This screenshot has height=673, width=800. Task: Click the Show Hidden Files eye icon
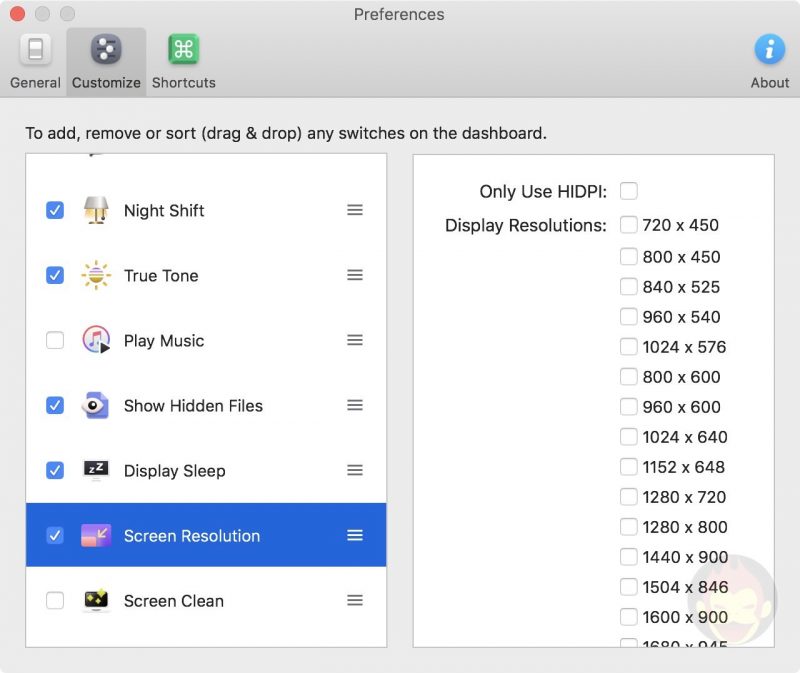[x=97, y=405]
